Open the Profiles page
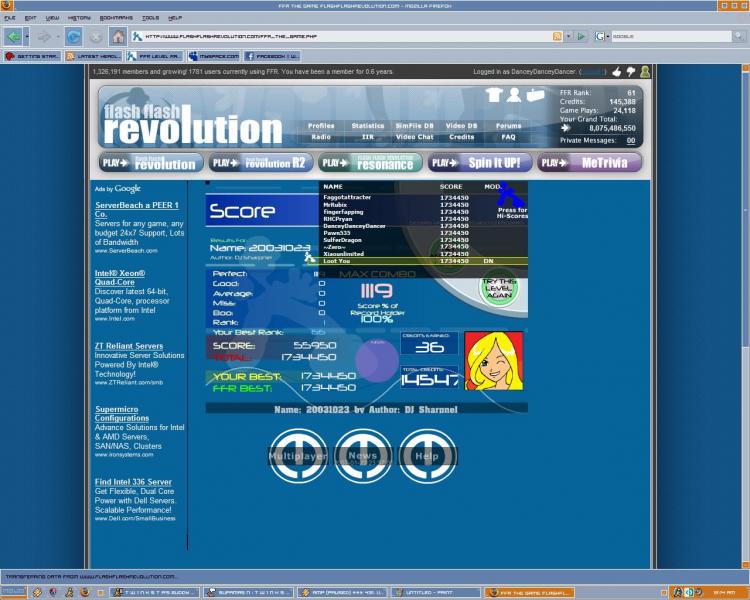Viewport: 750px width, 600px height. 321,126
